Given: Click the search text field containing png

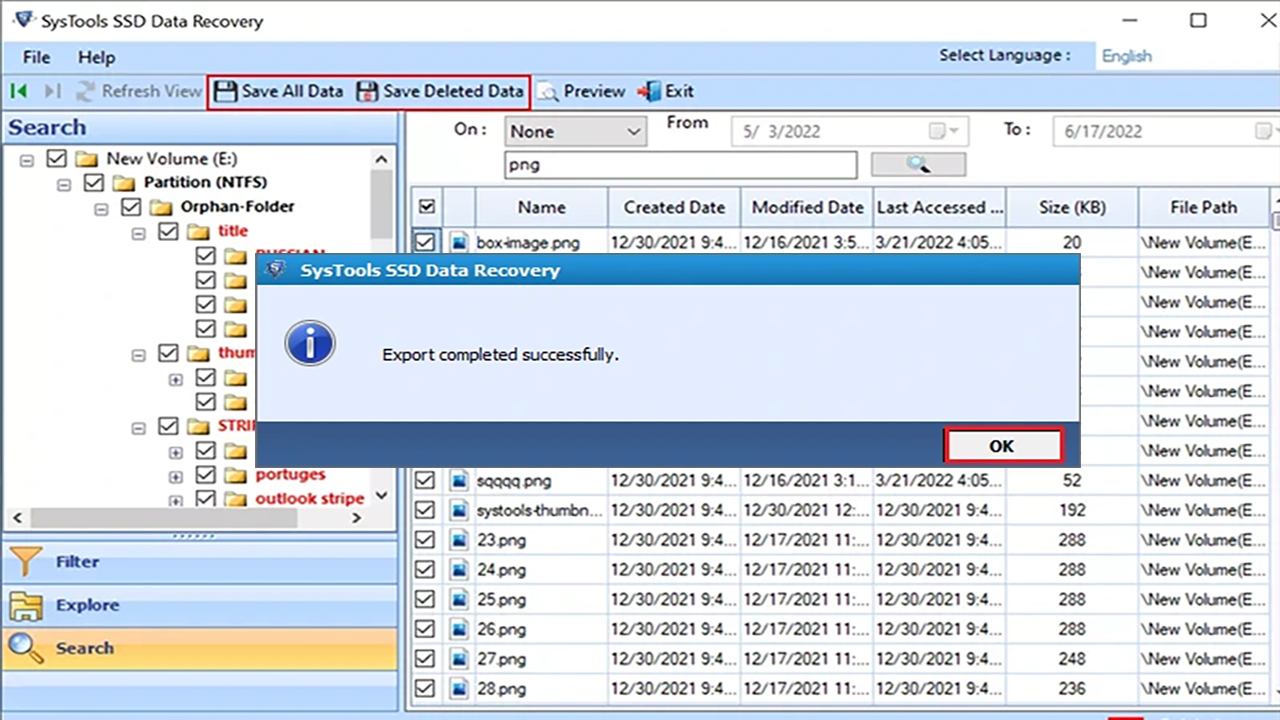Looking at the screenshot, I should coord(681,165).
